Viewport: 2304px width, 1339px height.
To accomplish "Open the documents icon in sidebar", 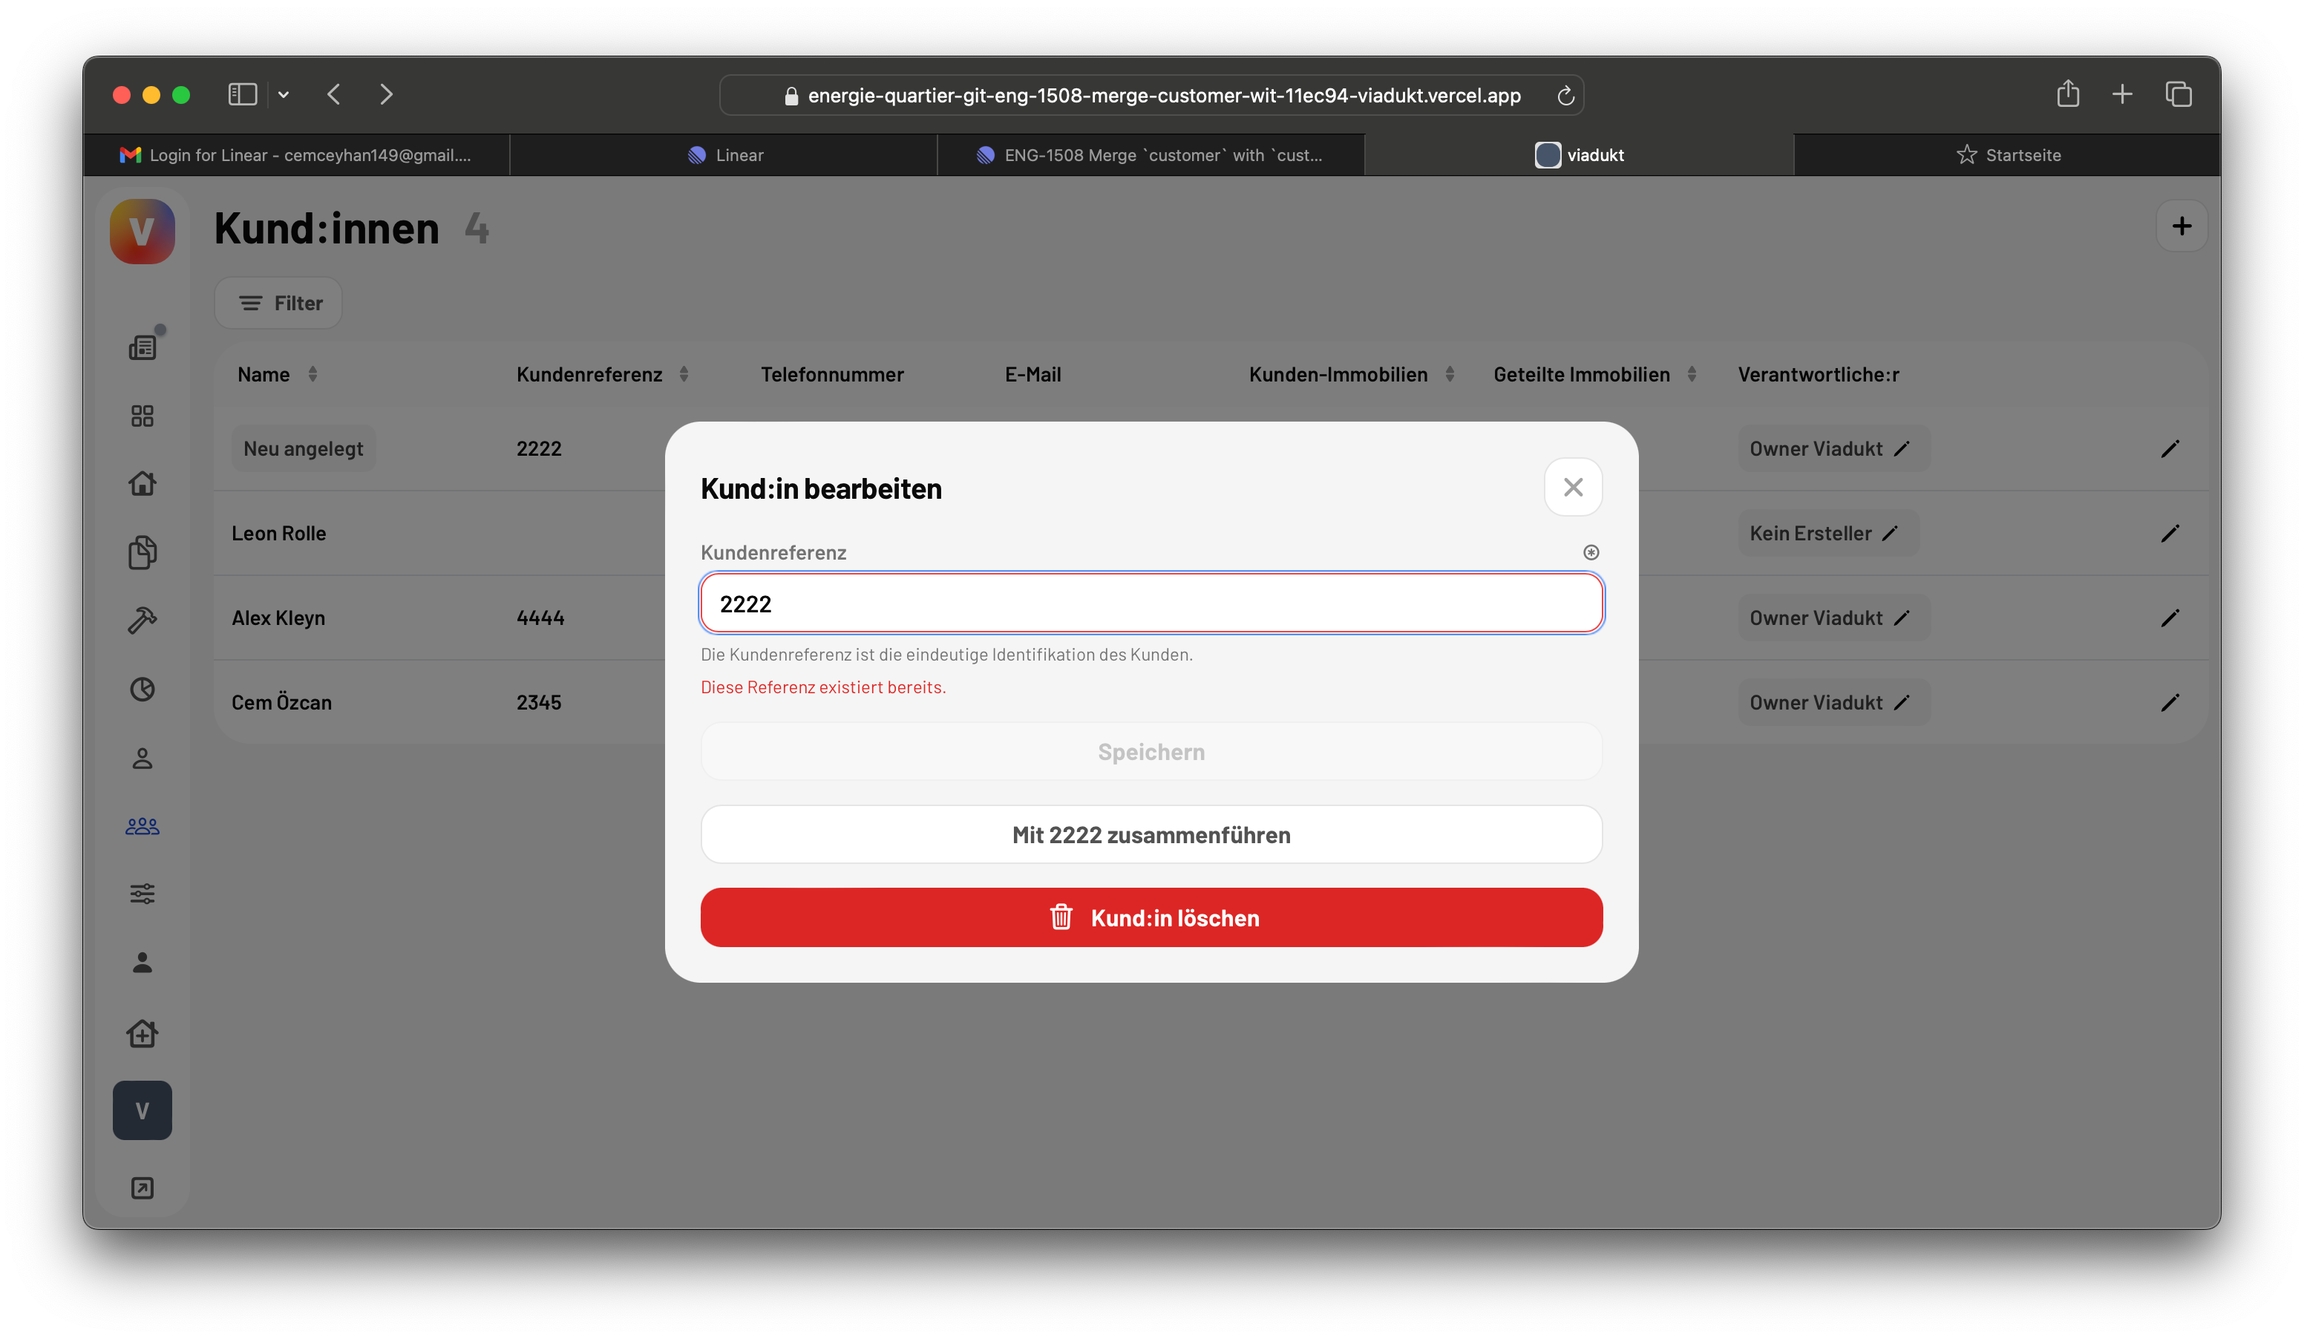I will pyautogui.click(x=142, y=552).
